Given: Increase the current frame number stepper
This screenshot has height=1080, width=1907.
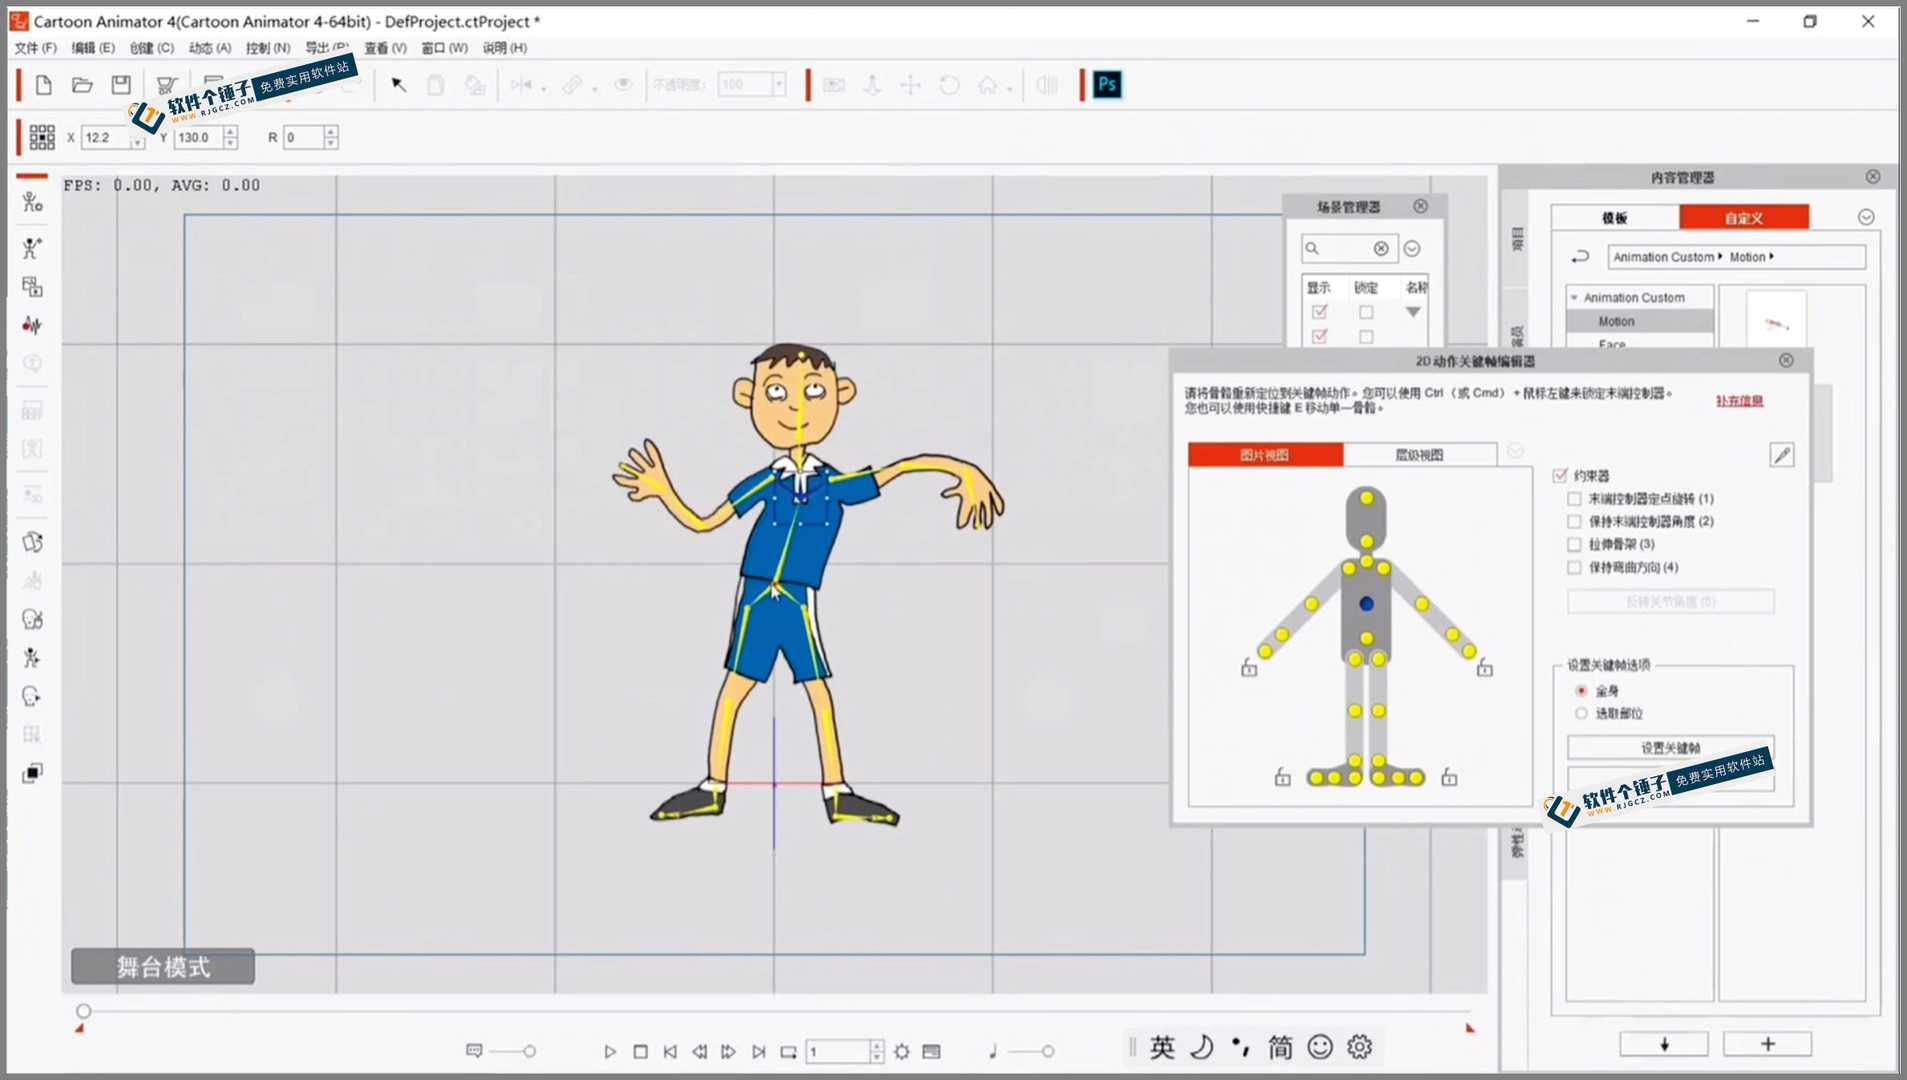Looking at the screenshot, I should click(x=877, y=1046).
